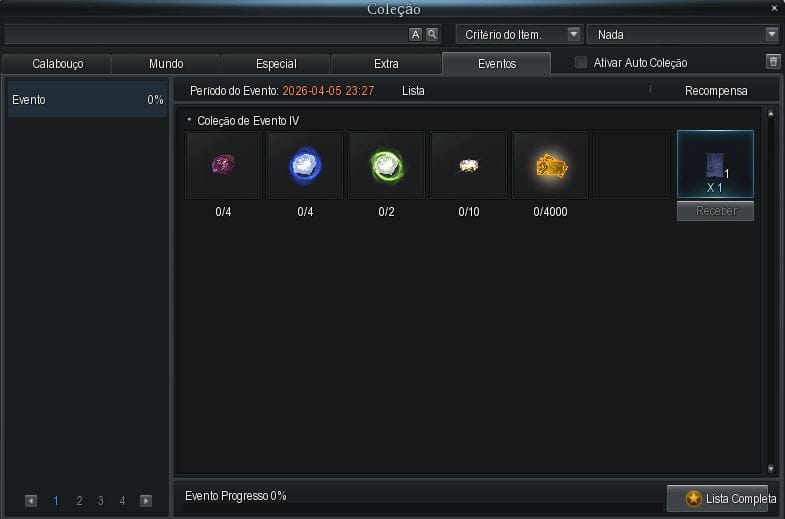Click the trash bin icon
Screen dimensions: 785x519
(772, 62)
